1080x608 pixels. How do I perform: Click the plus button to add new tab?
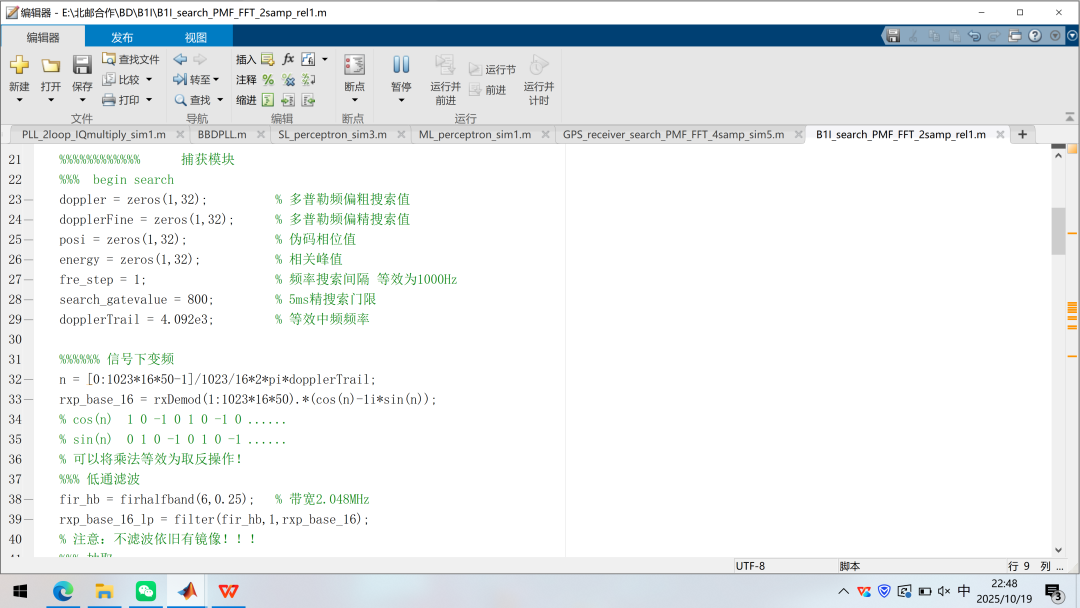(x=1022, y=134)
